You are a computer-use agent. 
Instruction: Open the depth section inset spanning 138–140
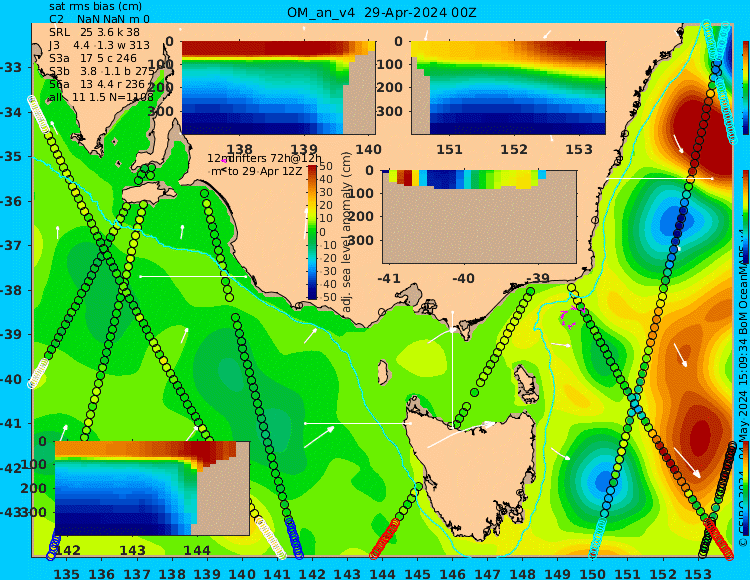tap(278, 88)
